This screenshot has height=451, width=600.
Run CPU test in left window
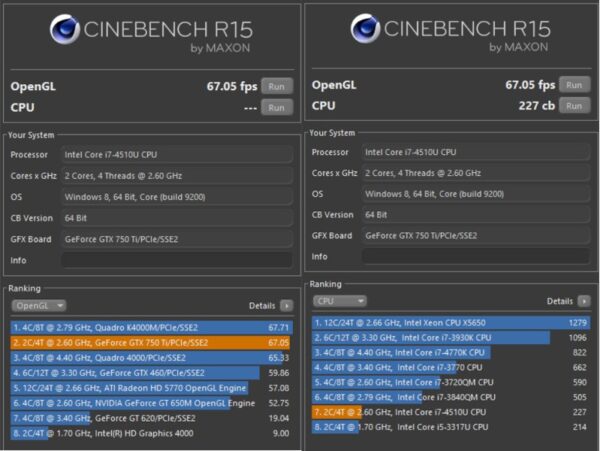pyautogui.click(x=277, y=107)
